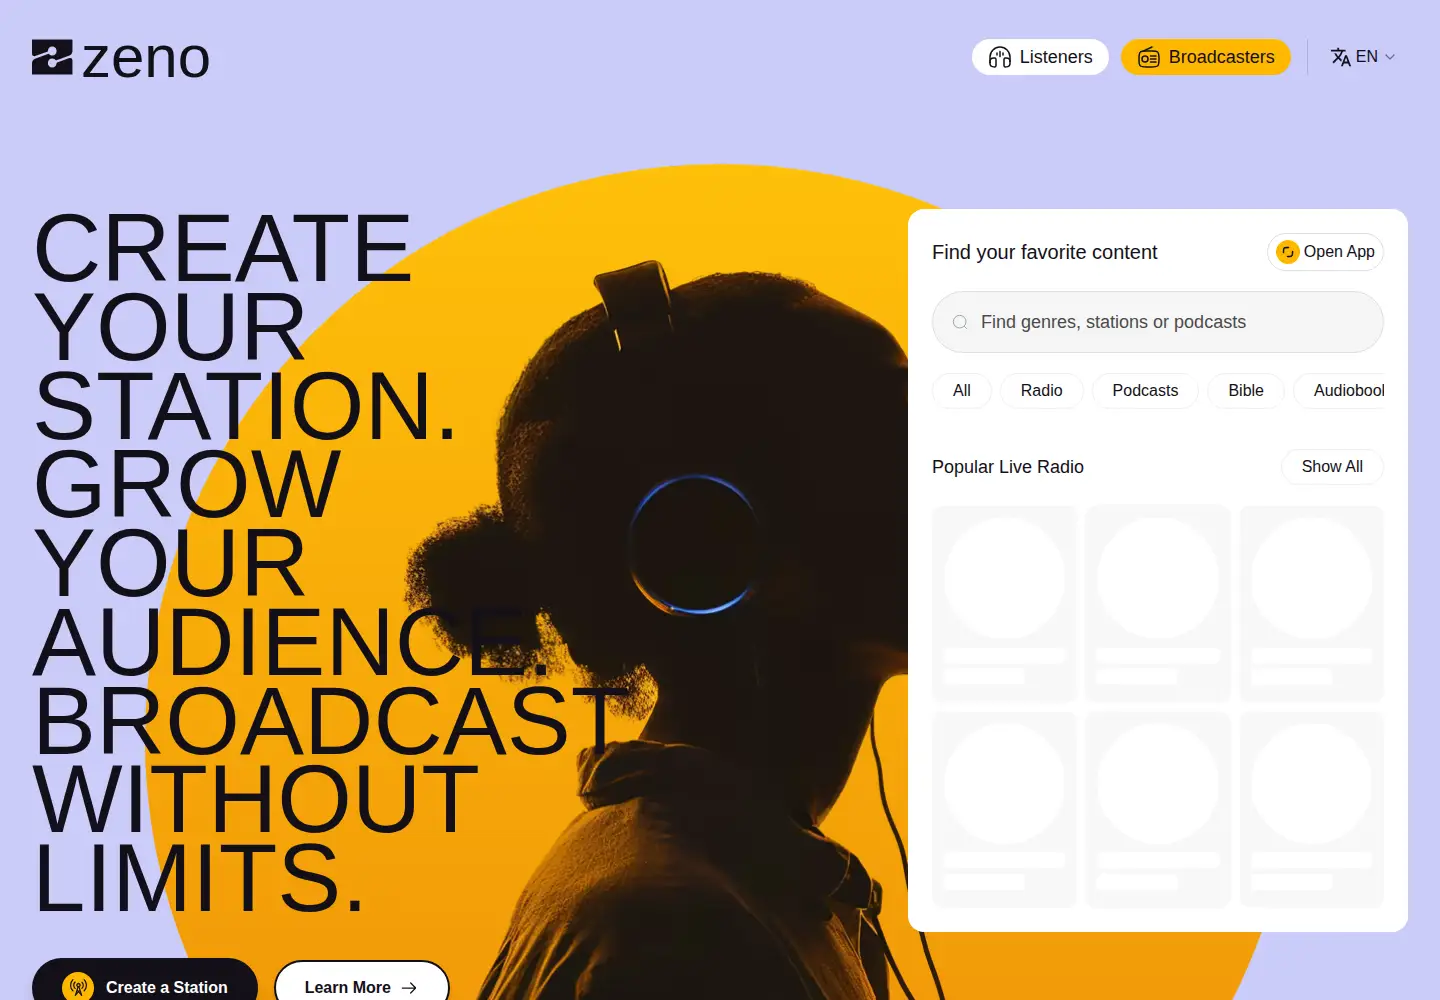The image size is (1440, 1000).
Task: Select the Audiobooks filter tab
Action: (1339, 391)
